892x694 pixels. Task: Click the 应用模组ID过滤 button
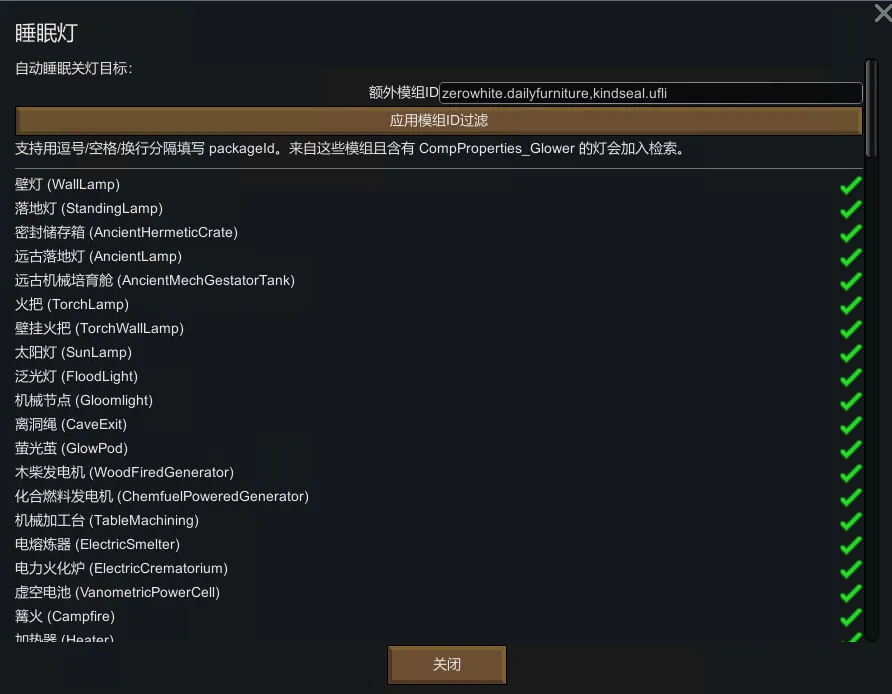(x=439, y=121)
